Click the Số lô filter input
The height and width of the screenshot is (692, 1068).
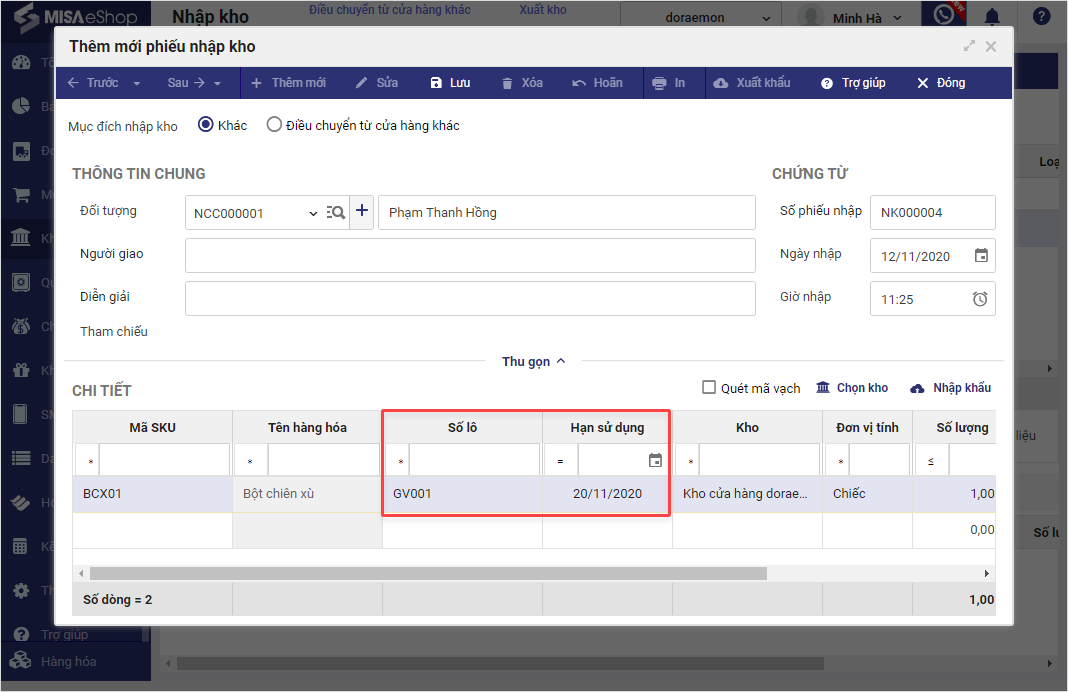[475, 460]
